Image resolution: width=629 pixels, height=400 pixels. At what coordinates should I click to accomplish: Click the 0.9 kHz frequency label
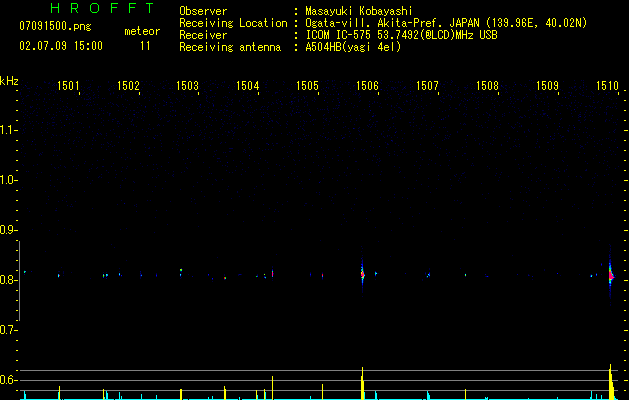tap(8, 230)
